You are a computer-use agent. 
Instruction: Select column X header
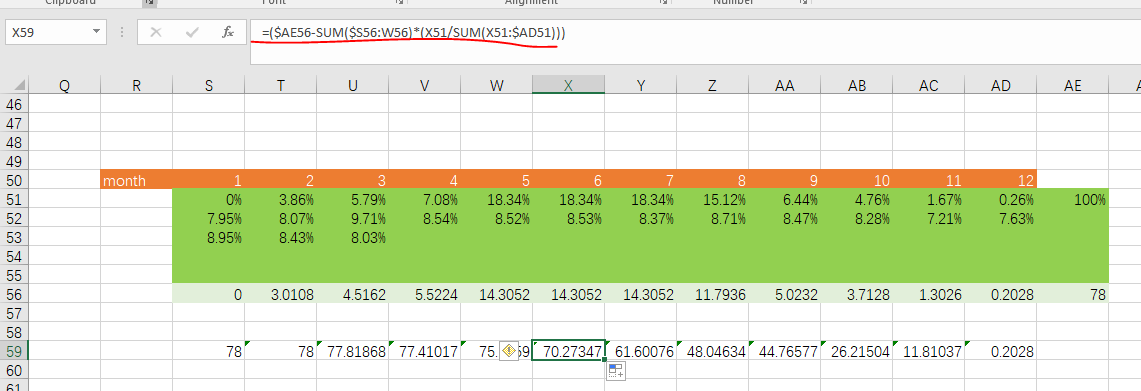tap(568, 85)
